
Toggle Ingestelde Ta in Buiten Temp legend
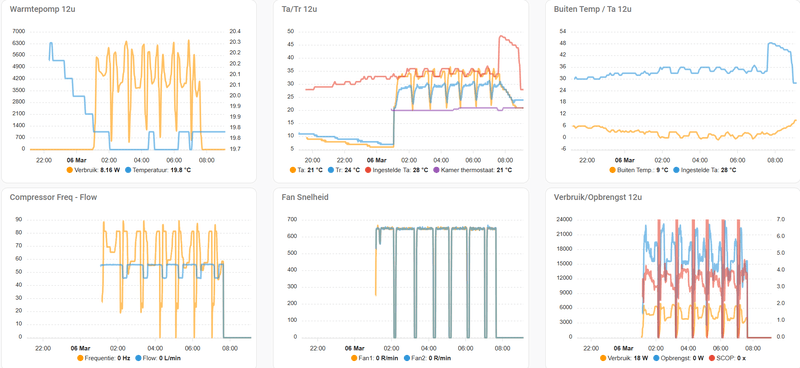pos(705,170)
